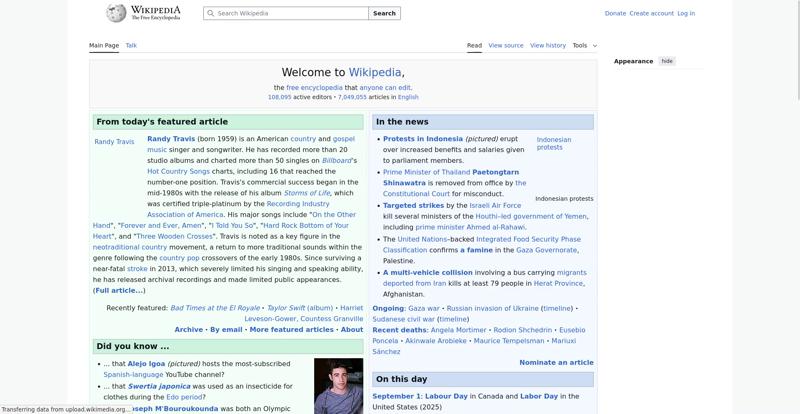This screenshot has height=414, width=800.
Task: Open the Paetongtarn Shinawatra link
Action: (x=451, y=178)
